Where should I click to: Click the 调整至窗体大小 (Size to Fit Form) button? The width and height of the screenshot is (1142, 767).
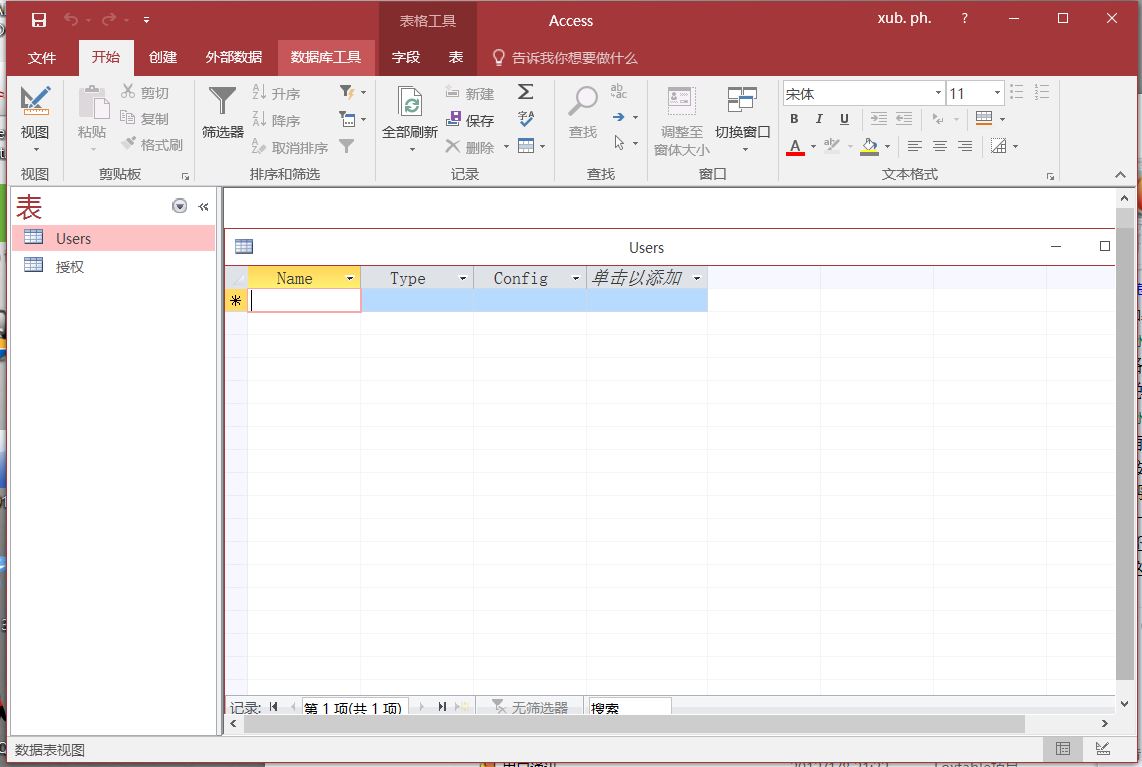click(682, 120)
